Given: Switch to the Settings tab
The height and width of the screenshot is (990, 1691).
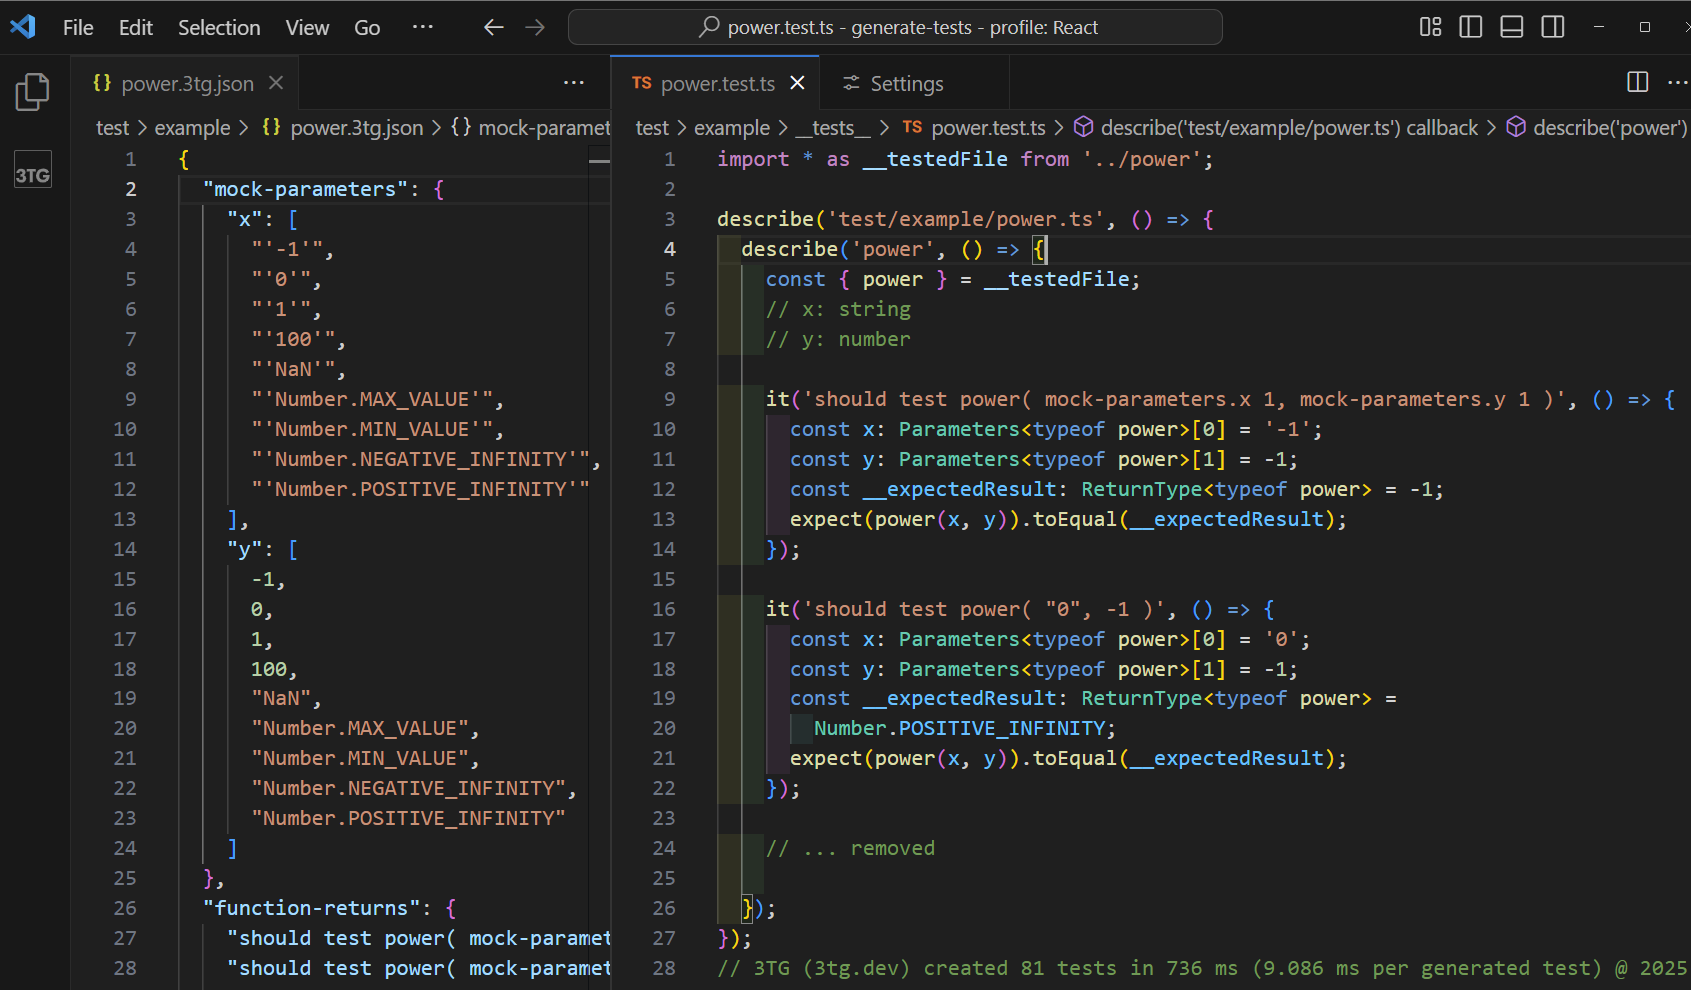Looking at the screenshot, I should (x=893, y=83).
